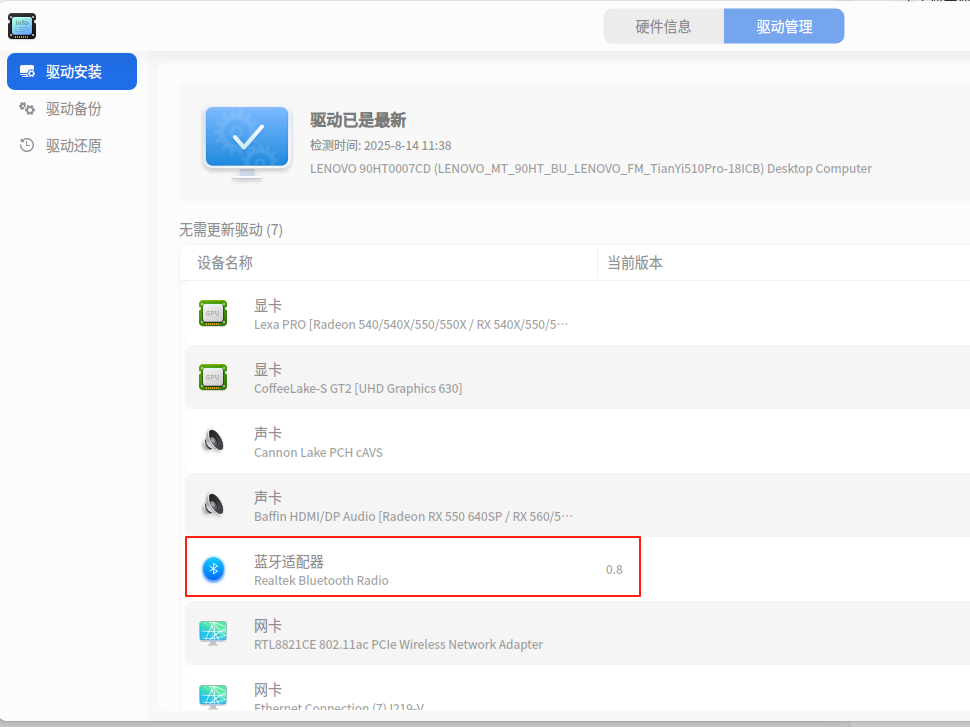
Task: Select the Cannon Lake PCH cAVS text
Action: 318,452
